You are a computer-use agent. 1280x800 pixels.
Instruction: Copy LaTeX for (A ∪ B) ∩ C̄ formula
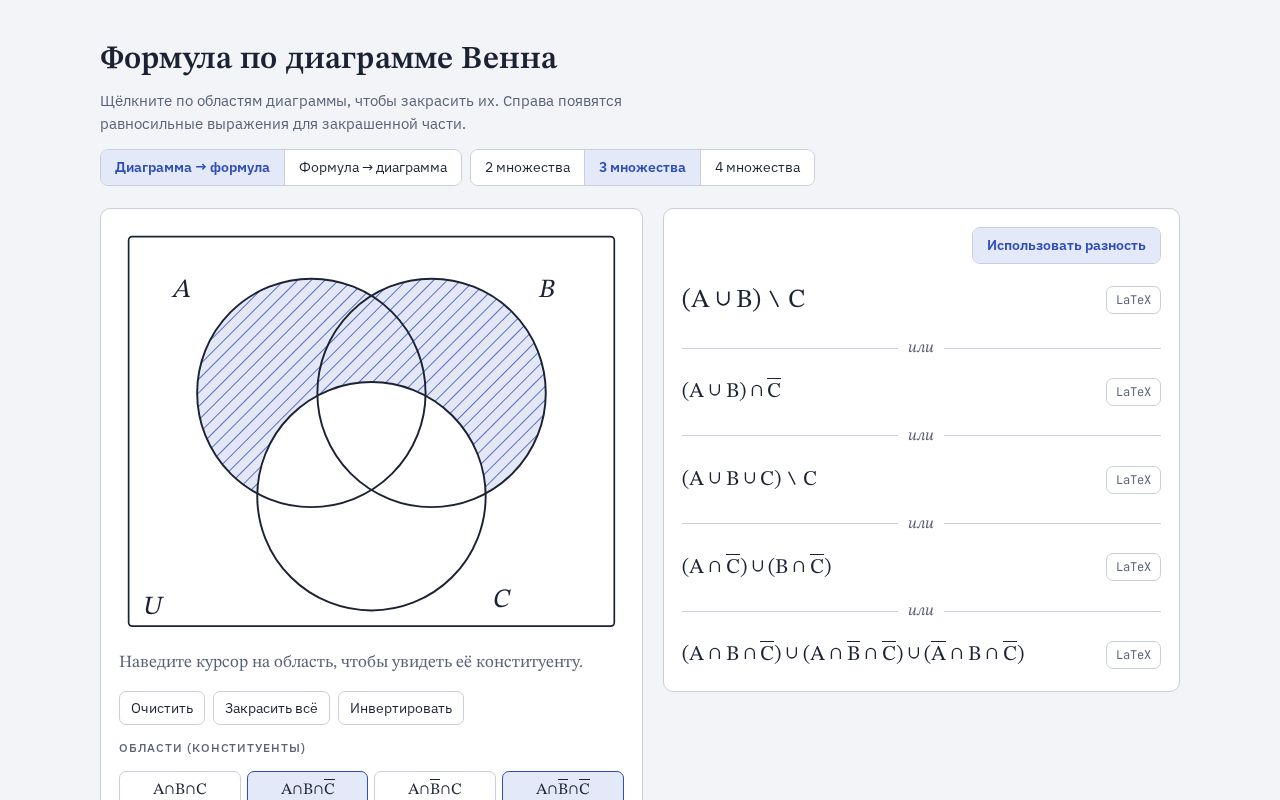coord(1133,392)
